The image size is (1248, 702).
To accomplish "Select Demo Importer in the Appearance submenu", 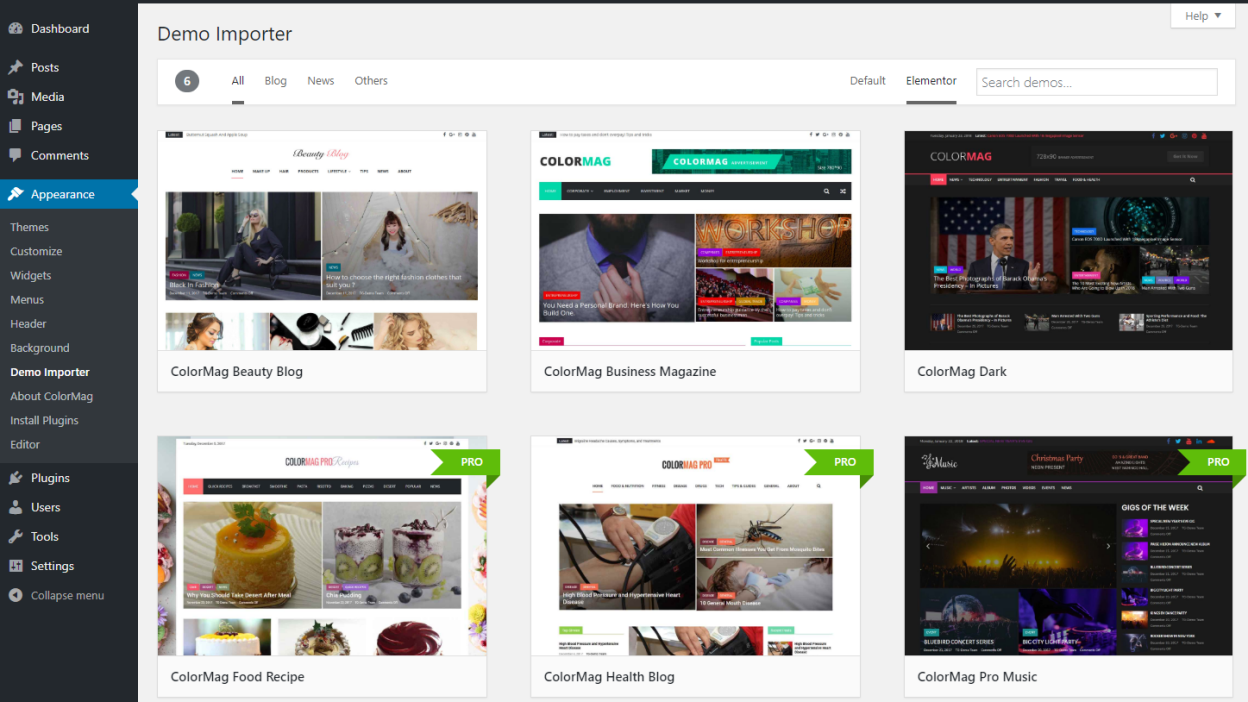I will [50, 372].
